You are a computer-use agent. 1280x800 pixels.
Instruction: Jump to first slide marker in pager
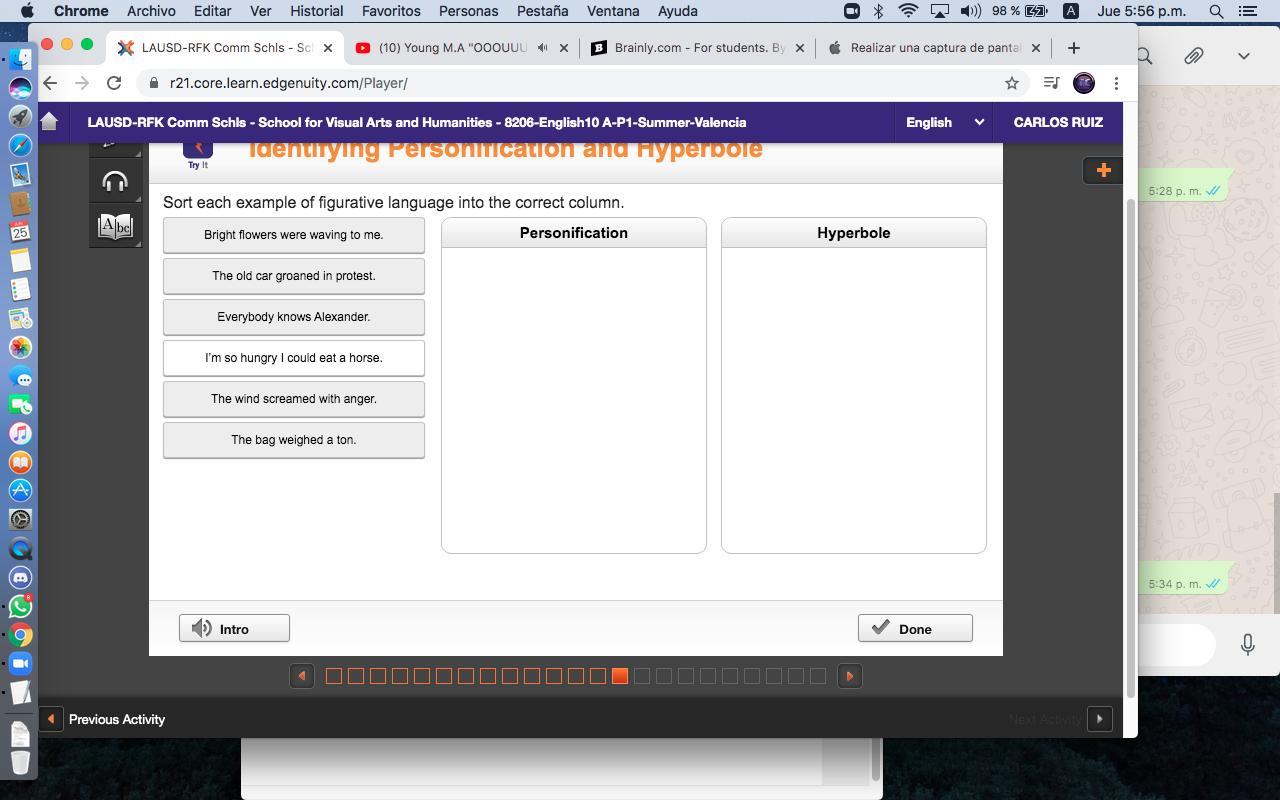coord(334,676)
